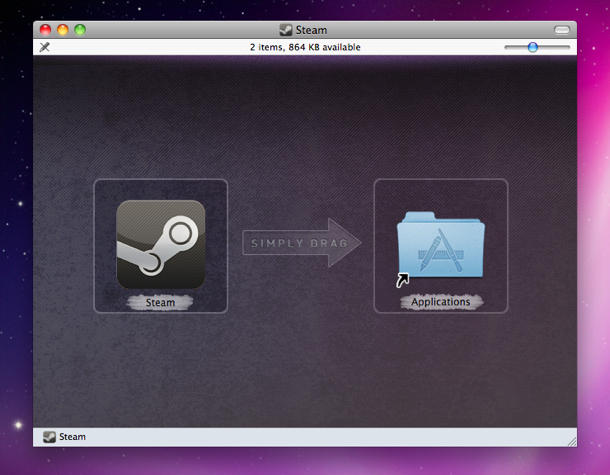The image size is (610, 475).
Task: Click the "2 items, 864 KB available" status text
Action: pyautogui.click(x=305, y=47)
